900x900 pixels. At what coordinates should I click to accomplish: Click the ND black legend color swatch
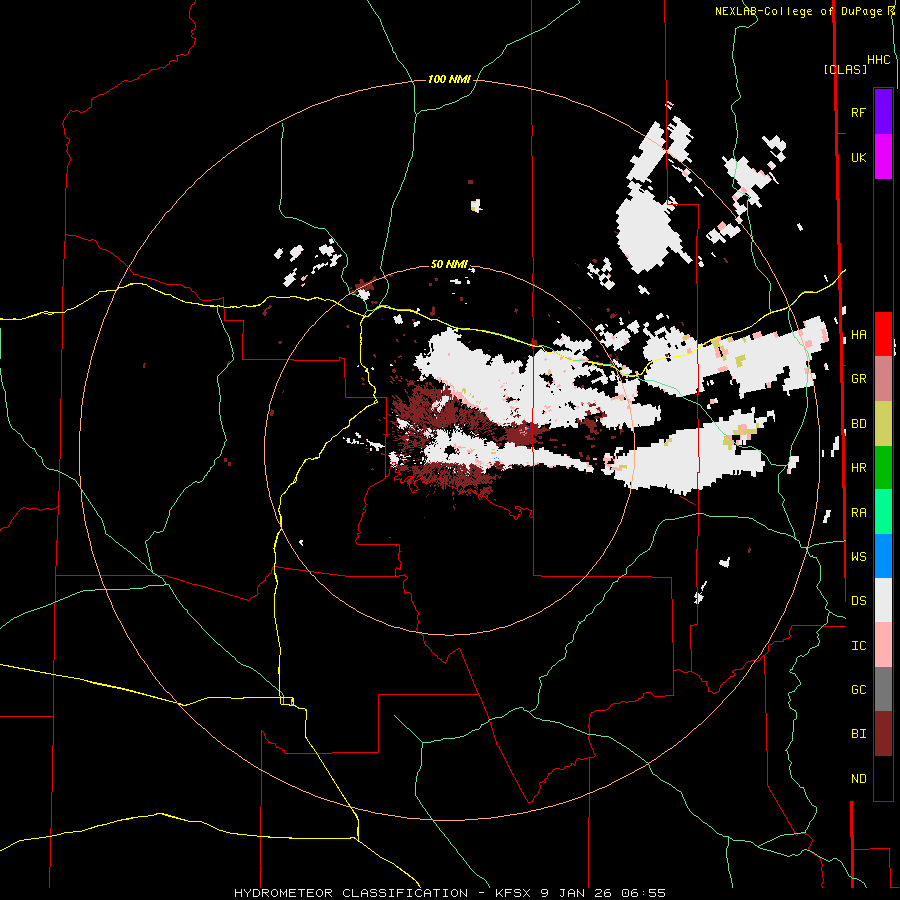(x=883, y=778)
